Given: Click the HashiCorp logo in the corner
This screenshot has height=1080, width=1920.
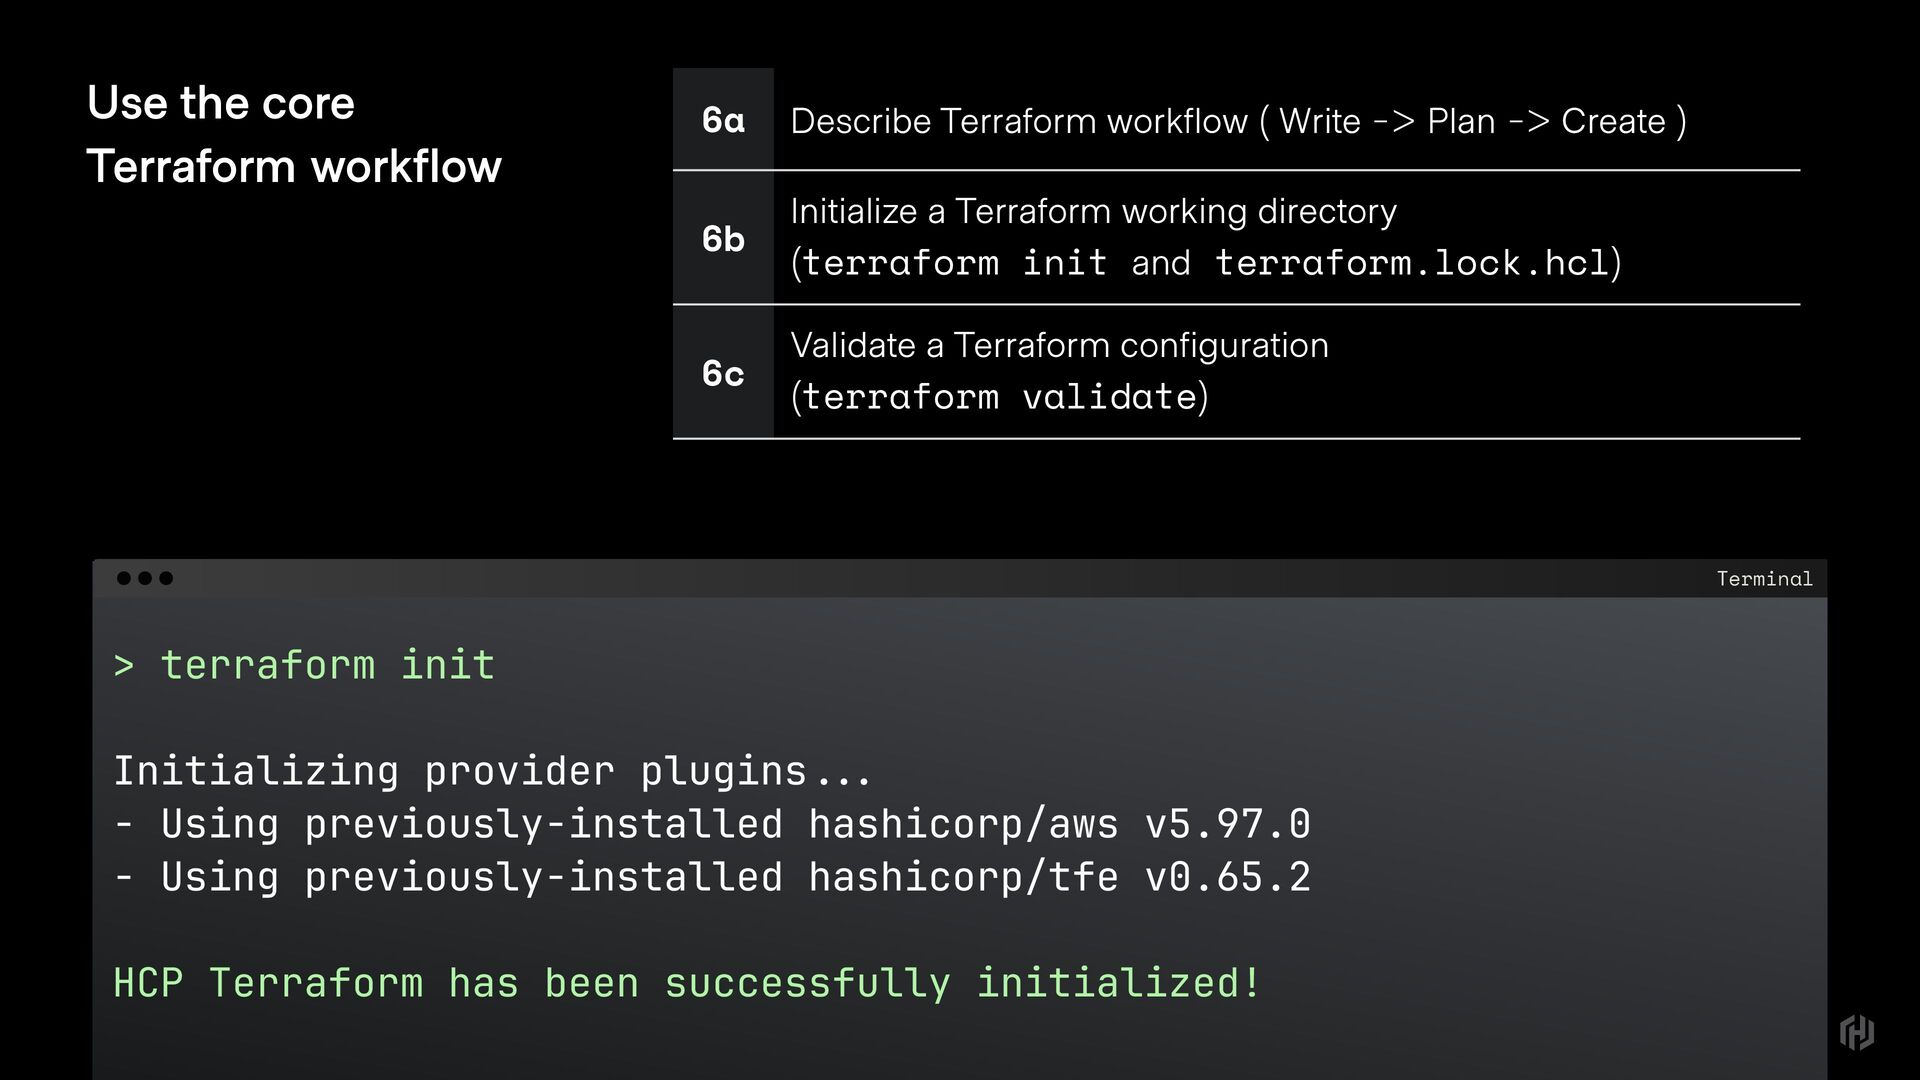Looking at the screenshot, I should click(x=1857, y=1032).
